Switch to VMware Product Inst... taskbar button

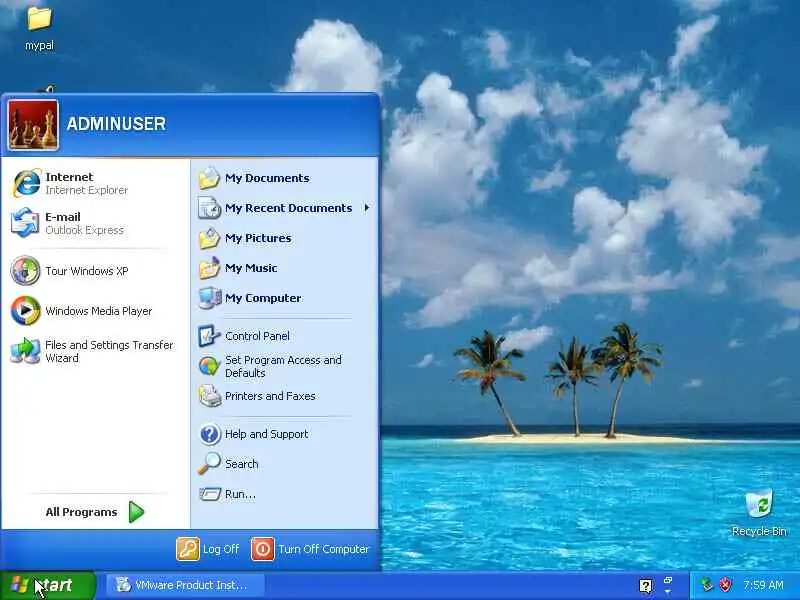(x=186, y=585)
